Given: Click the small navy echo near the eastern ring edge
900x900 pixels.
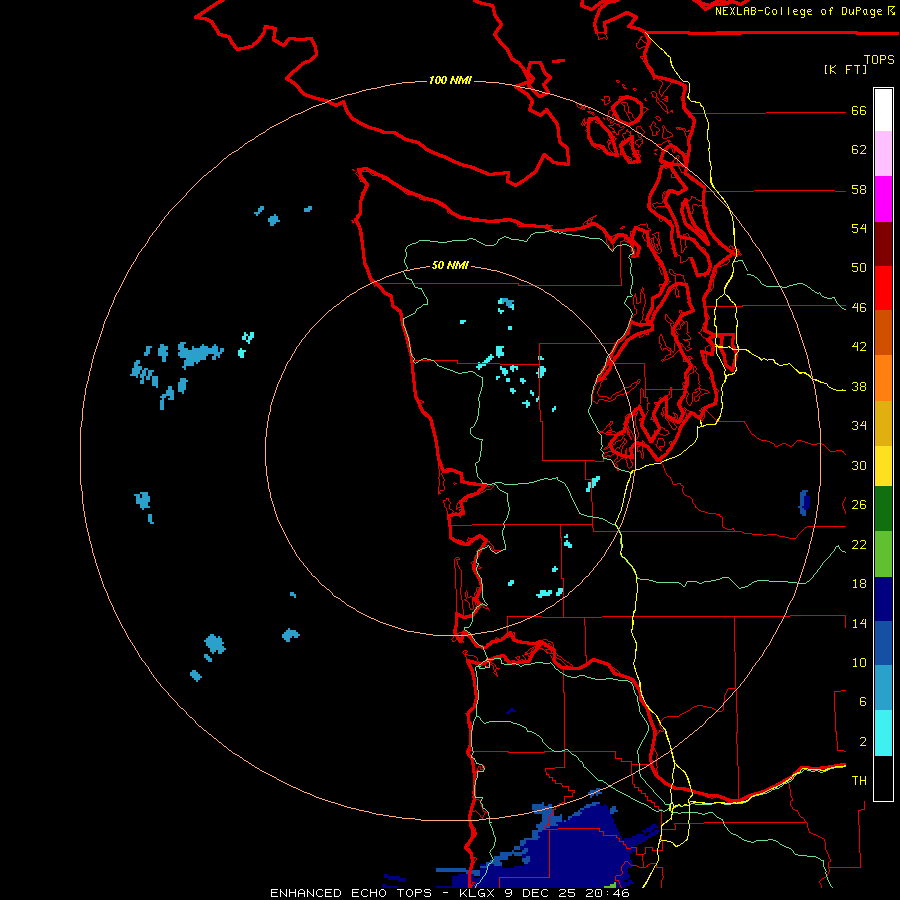Looking at the screenshot, I should [x=804, y=503].
